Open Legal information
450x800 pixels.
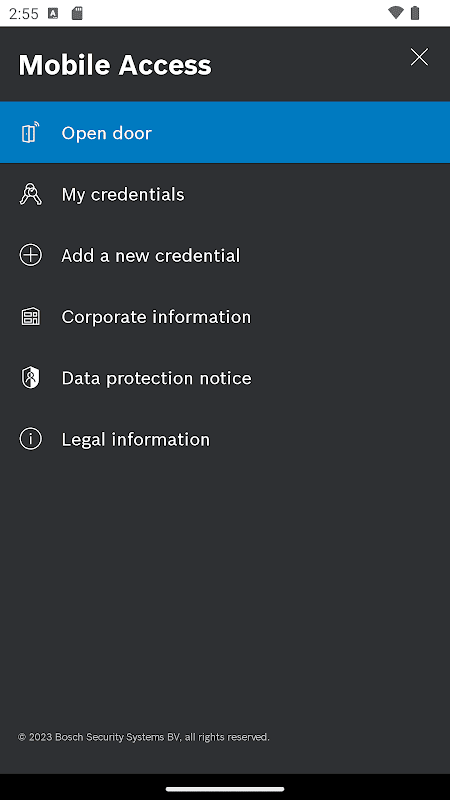pos(225,439)
